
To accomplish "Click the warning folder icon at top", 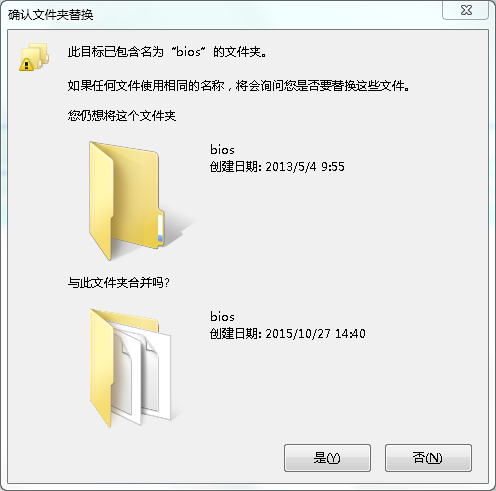I will (34, 57).
